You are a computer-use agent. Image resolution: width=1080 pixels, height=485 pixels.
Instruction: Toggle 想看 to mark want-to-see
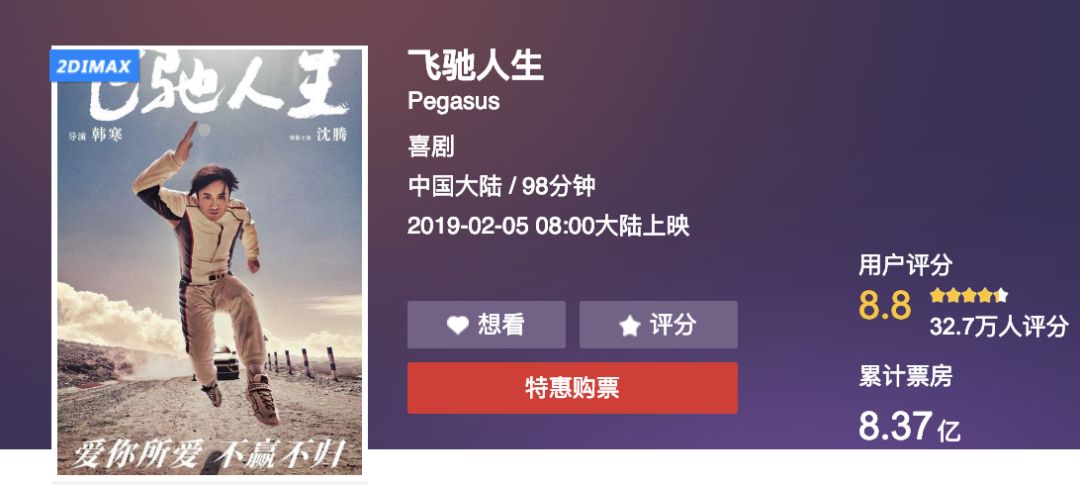(x=486, y=324)
